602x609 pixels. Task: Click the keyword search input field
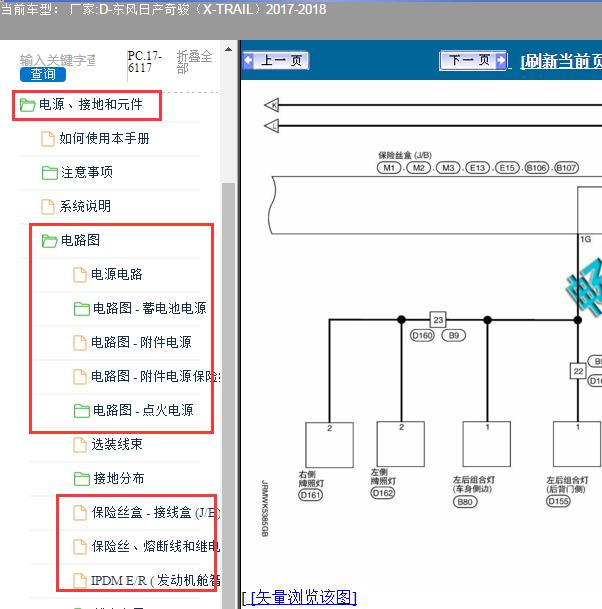tap(57, 60)
